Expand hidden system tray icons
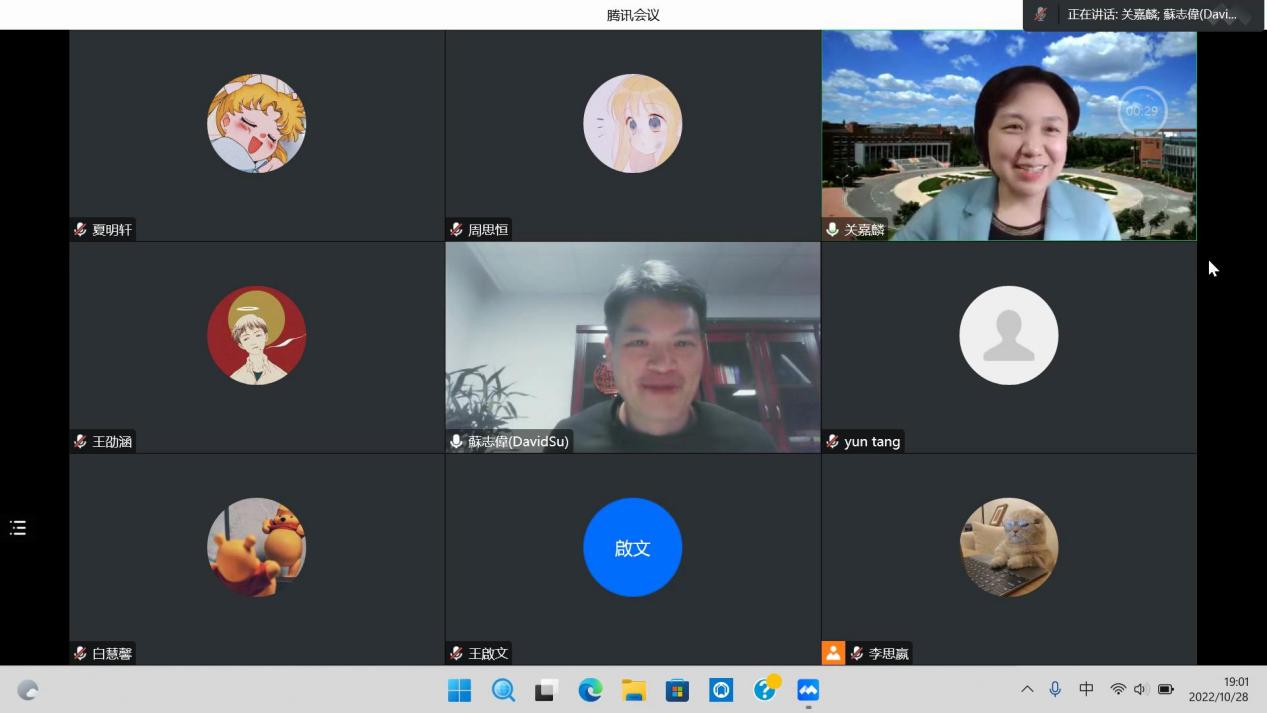 (x=1027, y=689)
